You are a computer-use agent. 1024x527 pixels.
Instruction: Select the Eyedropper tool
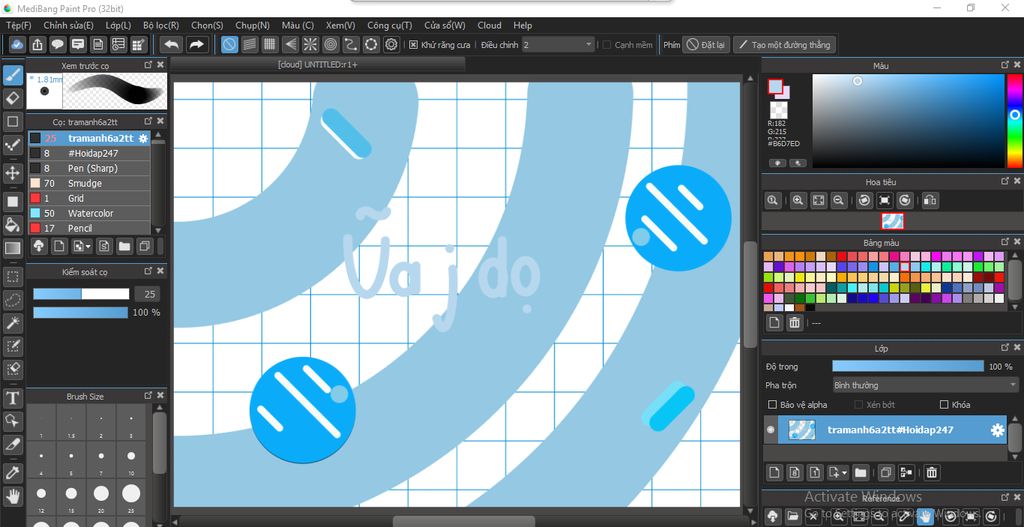click(12, 472)
